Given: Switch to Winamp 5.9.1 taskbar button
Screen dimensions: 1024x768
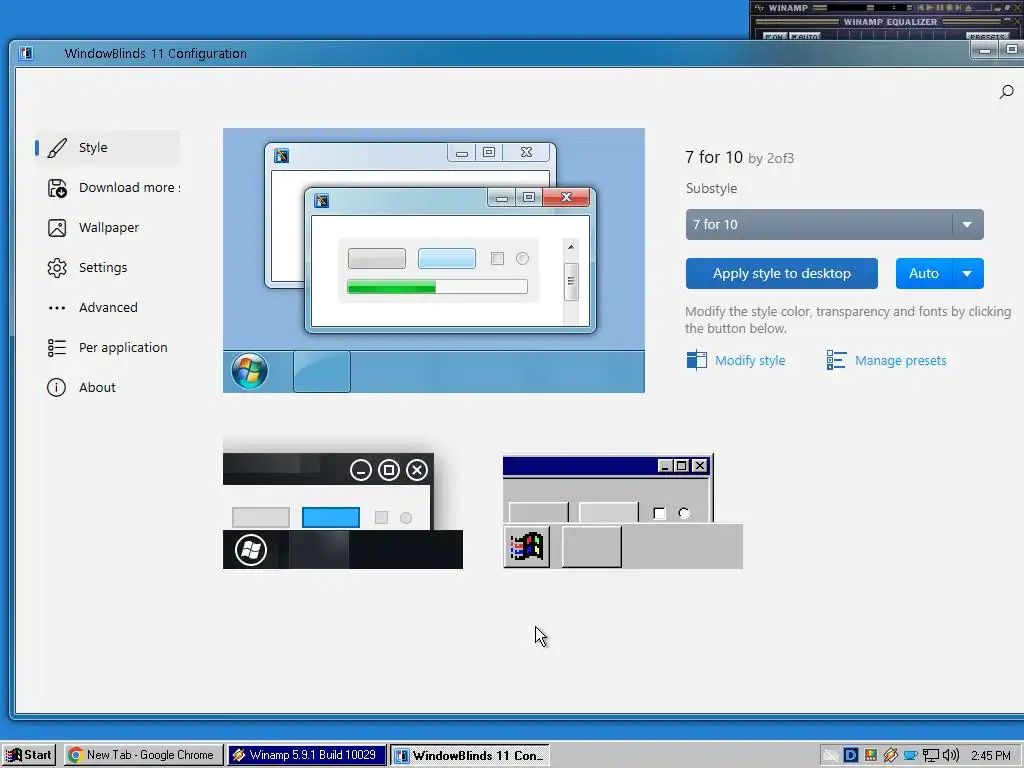Looking at the screenshot, I should pos(307,755).
